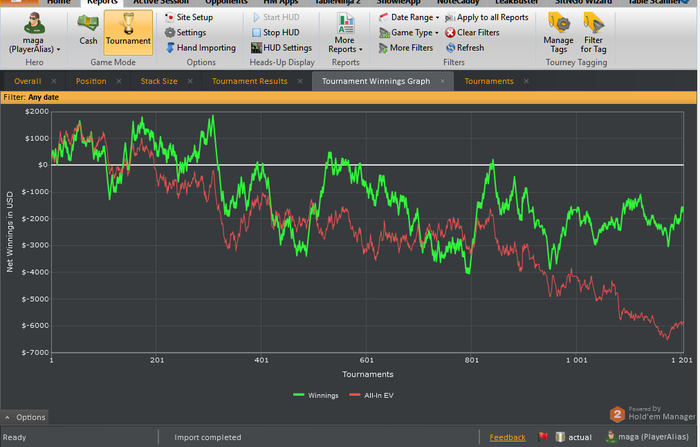Click the Any date filter bar
Viewport: 700px width, 447px height.
point(348,97)
